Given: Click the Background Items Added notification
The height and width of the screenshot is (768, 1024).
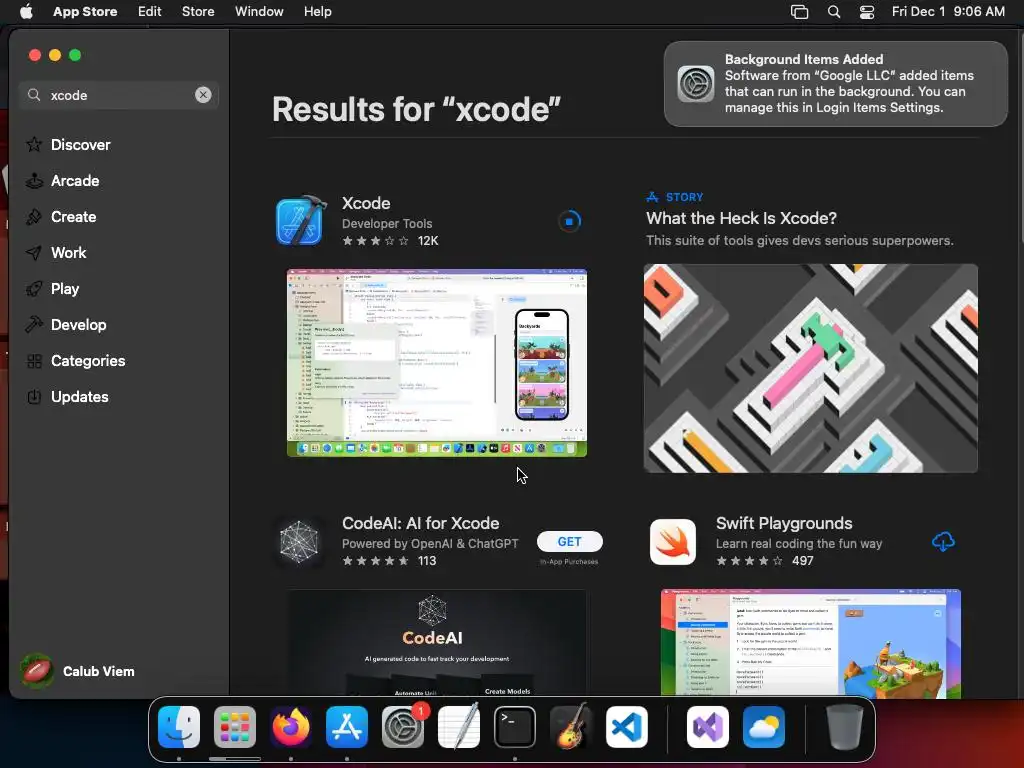Looking at the screenshot, I should 835,84.
